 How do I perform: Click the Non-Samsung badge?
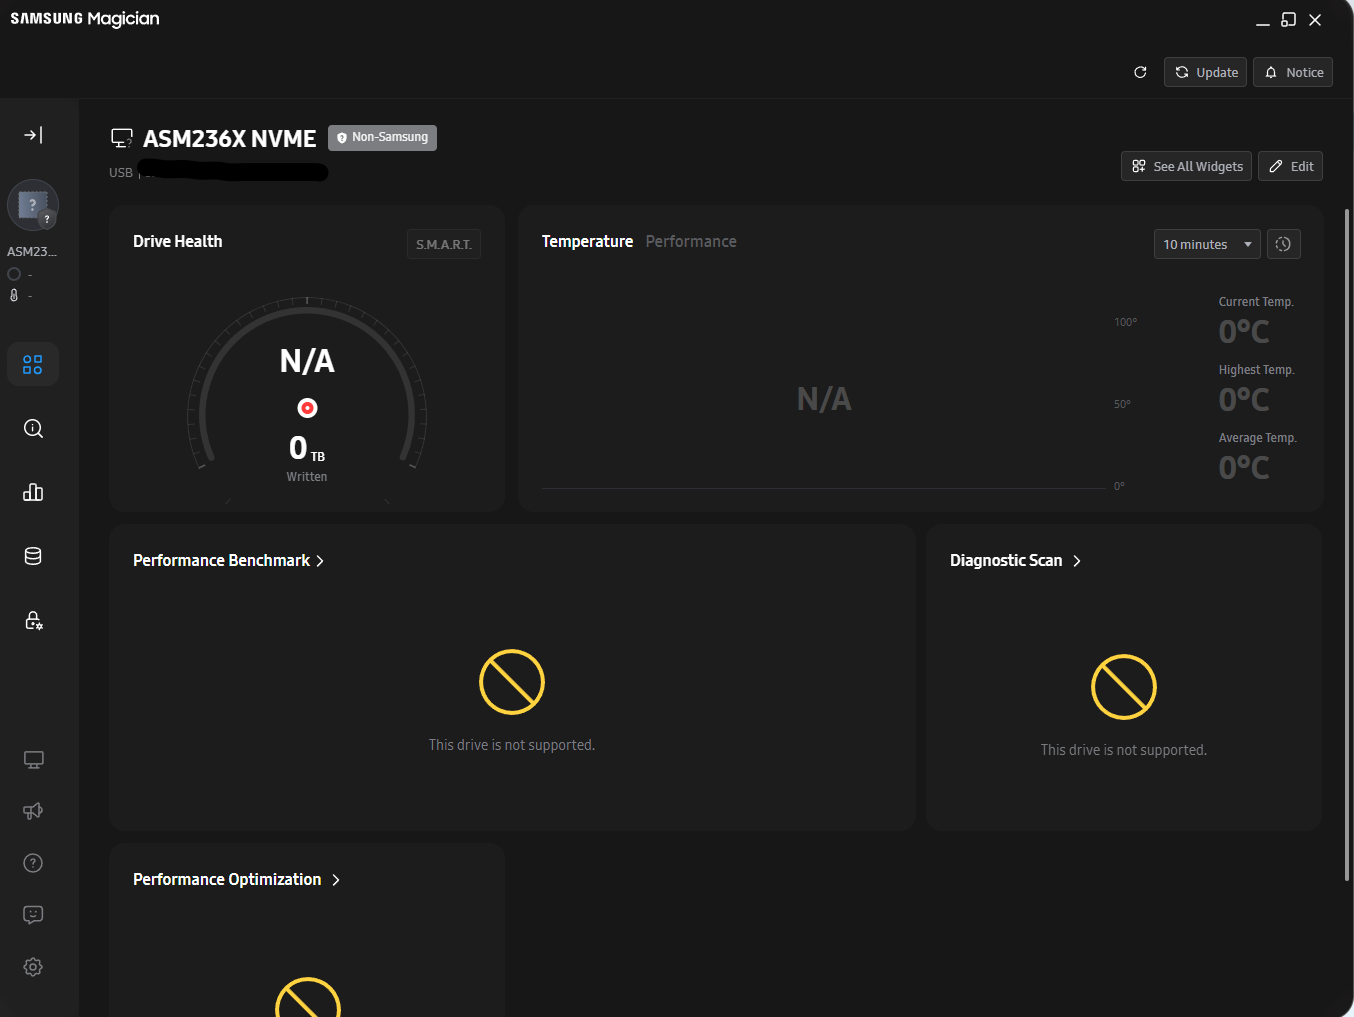tap(382, 137)
